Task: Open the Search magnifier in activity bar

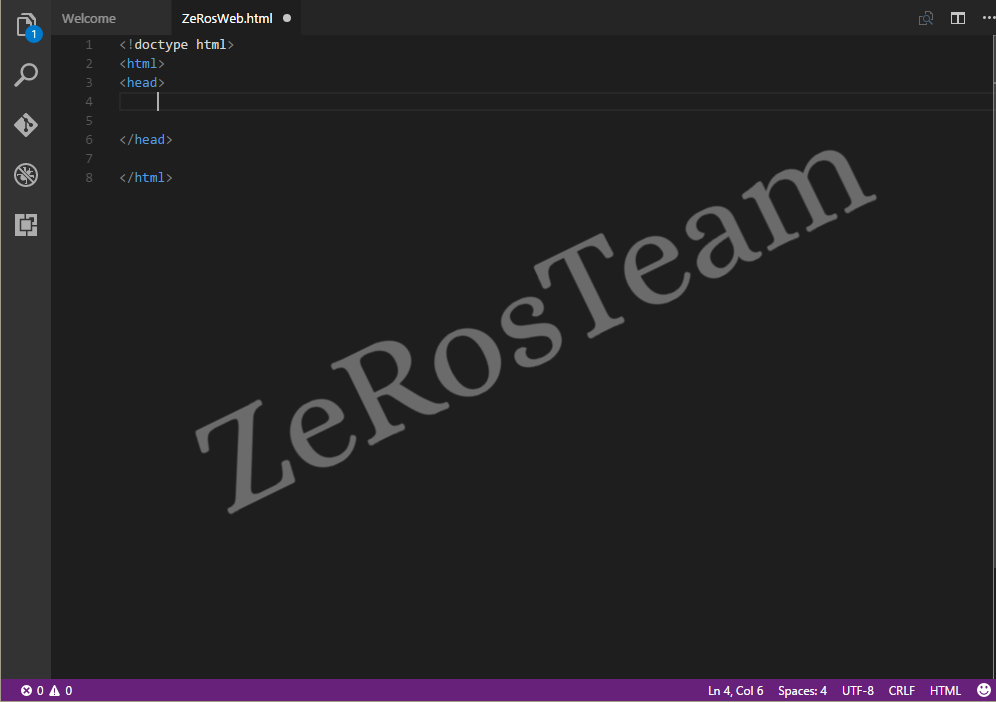Action: pos(26,75)
